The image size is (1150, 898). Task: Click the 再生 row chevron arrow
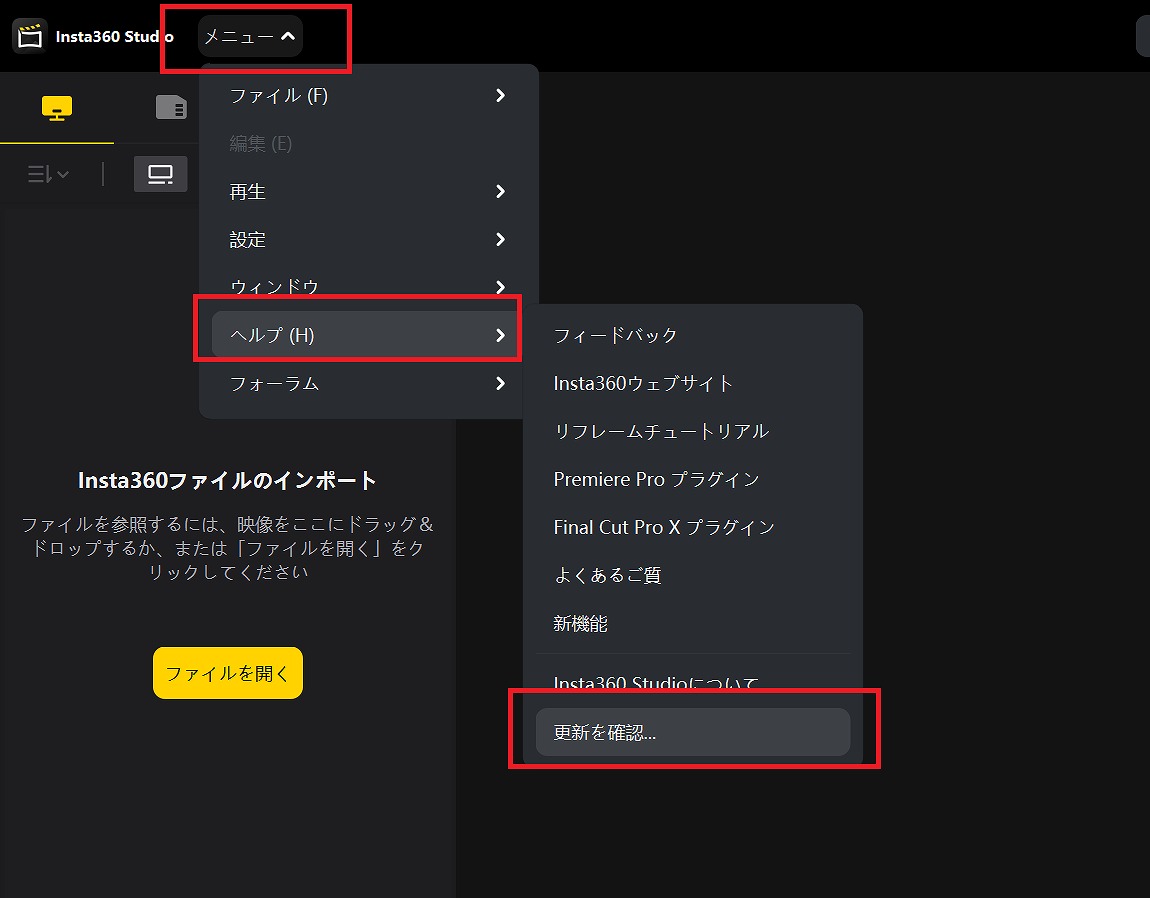[500, 191]
